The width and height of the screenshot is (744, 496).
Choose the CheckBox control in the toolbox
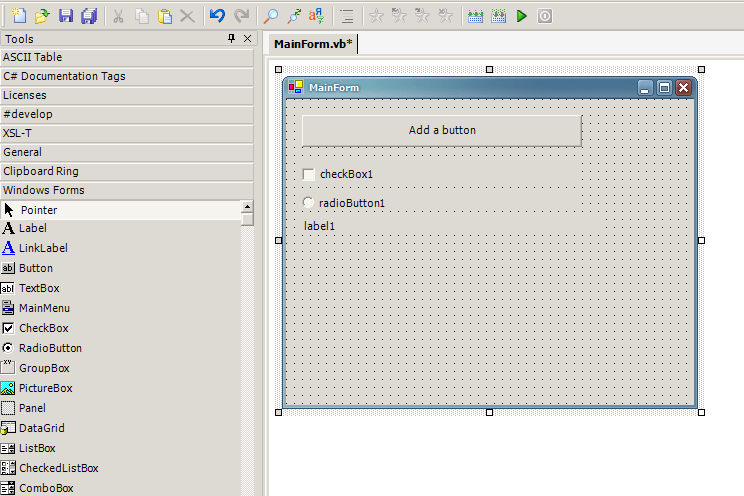tap(43, 328)
